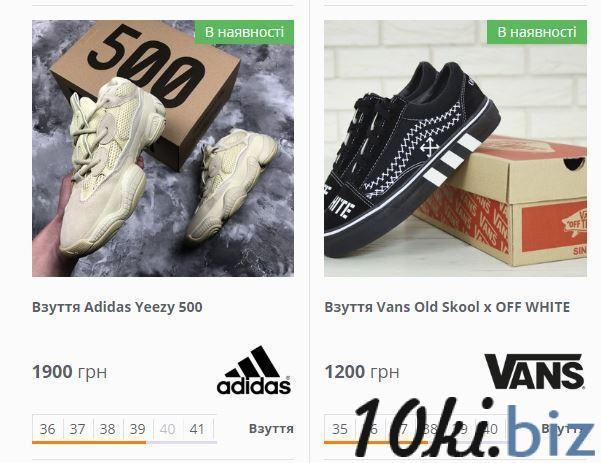The width and height of the screenshot is (601, 463).
Task: Click the orange size availability bar under Yeezy
Action: [89, 442]
